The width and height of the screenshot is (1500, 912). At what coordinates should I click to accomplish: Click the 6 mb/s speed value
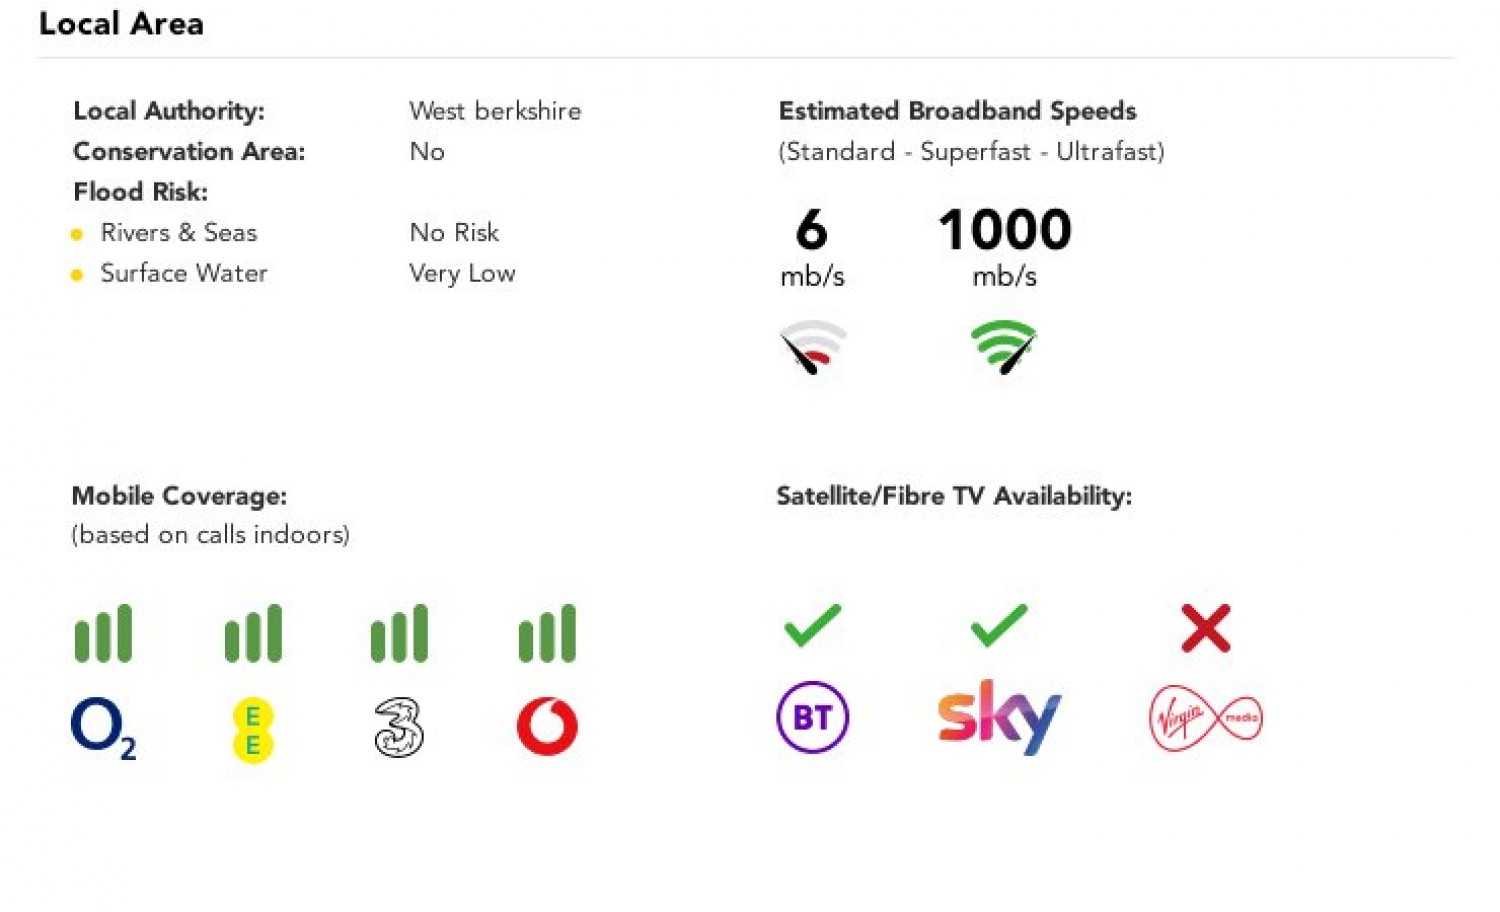[812, 247]
